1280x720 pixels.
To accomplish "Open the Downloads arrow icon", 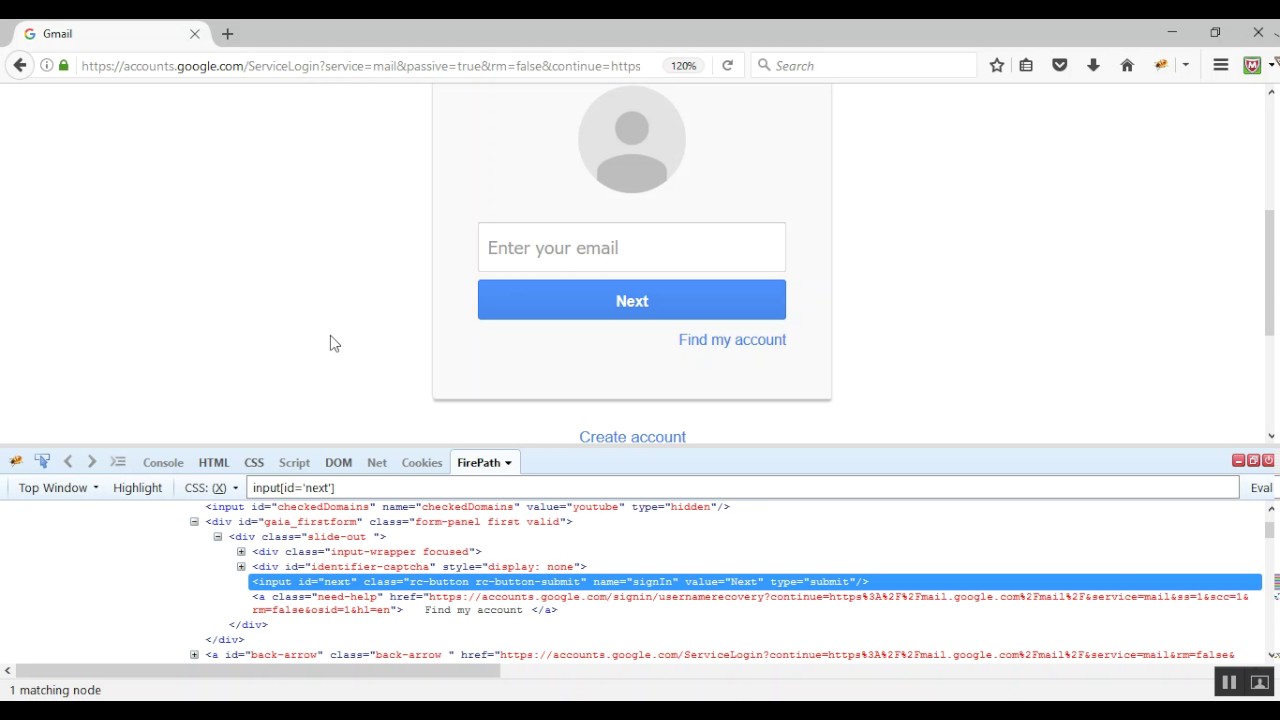I will click(x=1093, y=65).
